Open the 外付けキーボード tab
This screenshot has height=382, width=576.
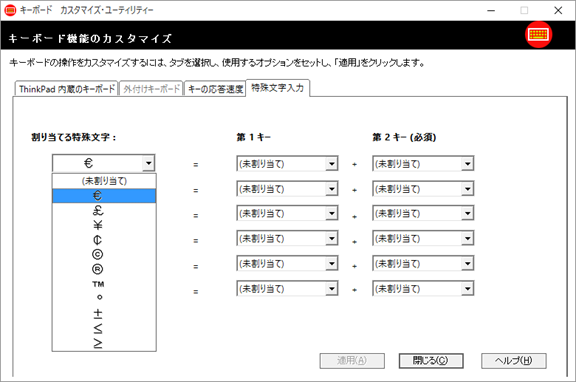pos(151,89)
